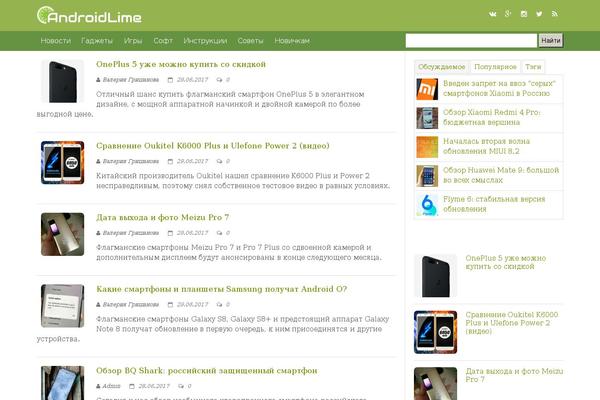Screen dimensions: 600x400
Task: Click the Найти search button
Action: (x=551, y=41)
